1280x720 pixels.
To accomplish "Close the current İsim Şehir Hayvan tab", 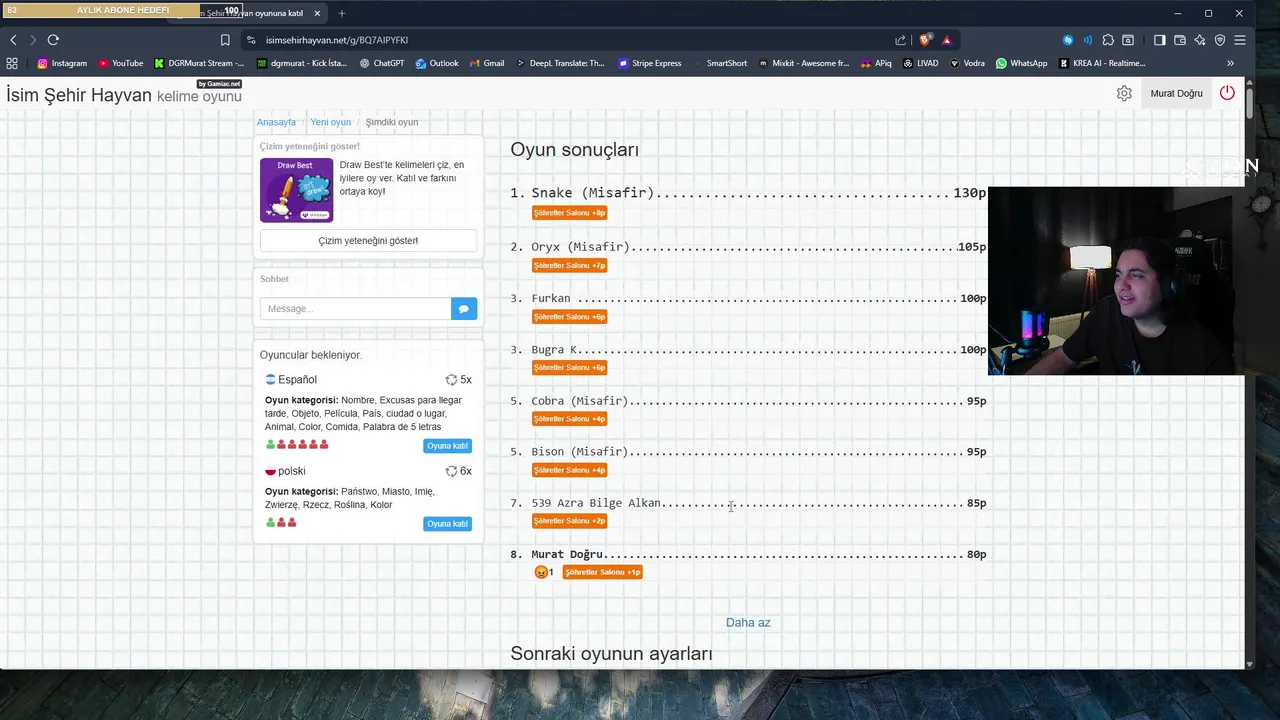I will coord(318,13).
